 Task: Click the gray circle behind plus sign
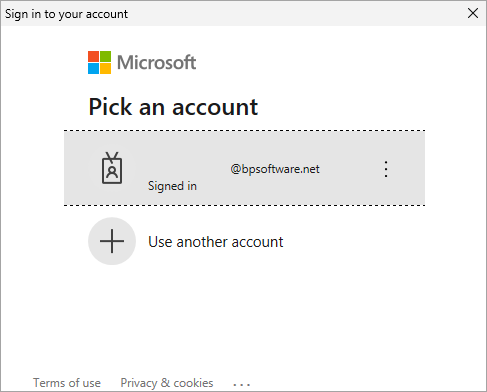point(112,241)
